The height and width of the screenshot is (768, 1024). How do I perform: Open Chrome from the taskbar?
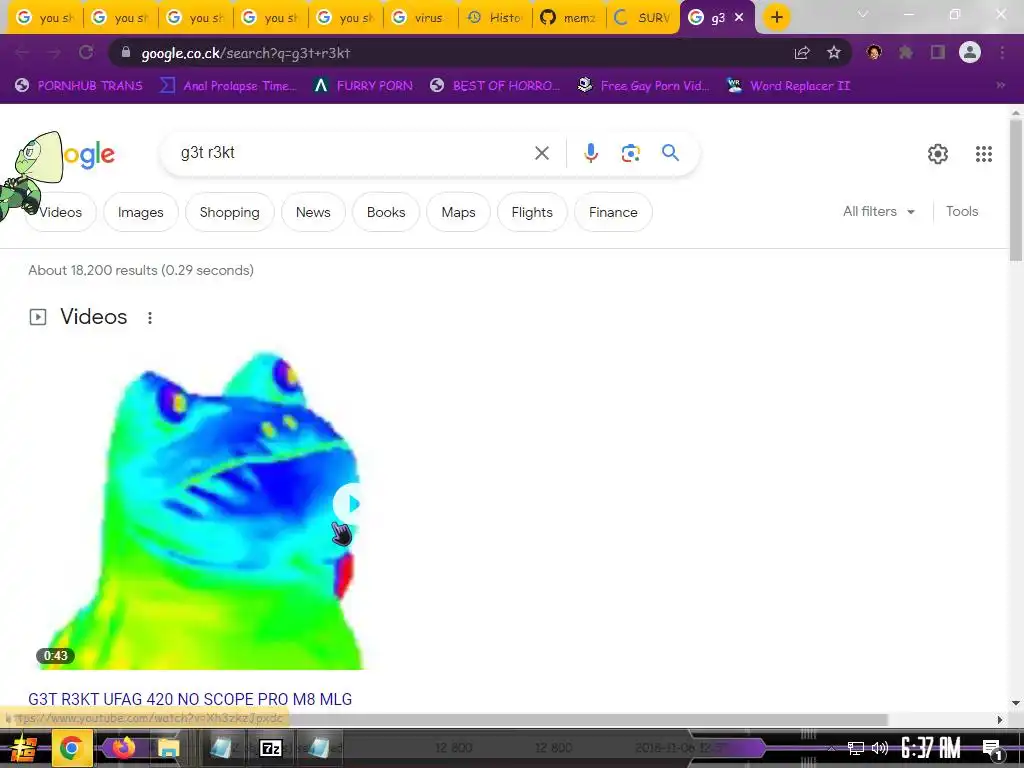point(71,748)
